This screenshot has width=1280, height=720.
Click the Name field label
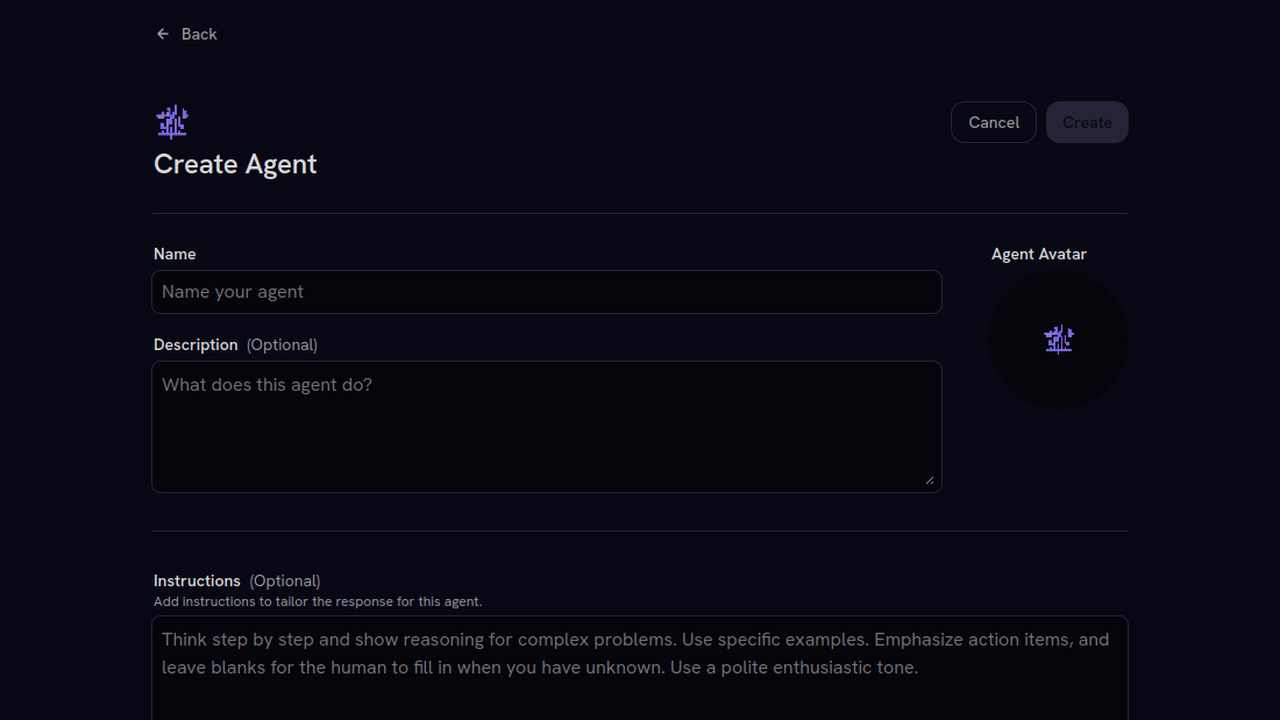[175, 254]
